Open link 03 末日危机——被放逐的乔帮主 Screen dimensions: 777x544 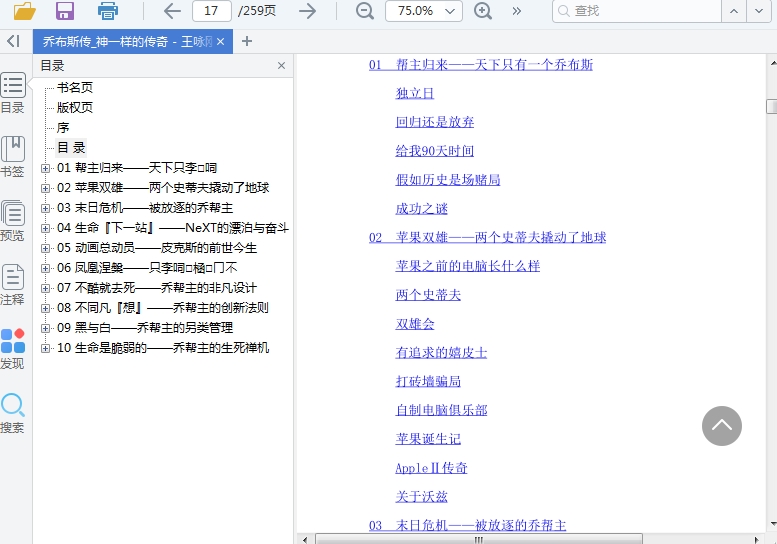click(x=467, y=525)
